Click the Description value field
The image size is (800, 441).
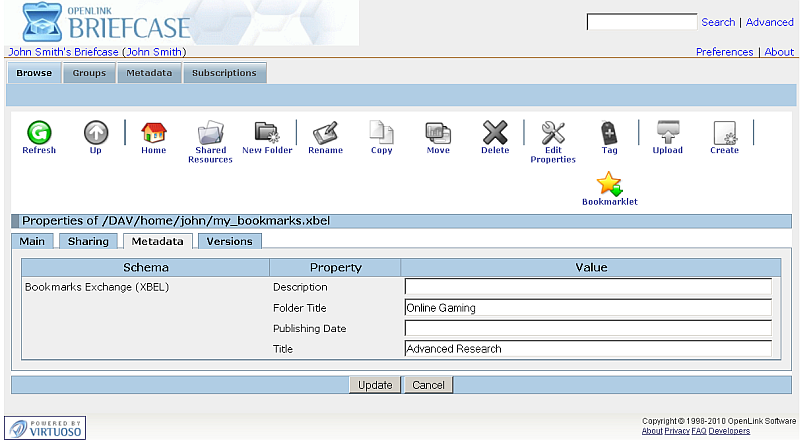pyautogui.click(x=588, y=287)
